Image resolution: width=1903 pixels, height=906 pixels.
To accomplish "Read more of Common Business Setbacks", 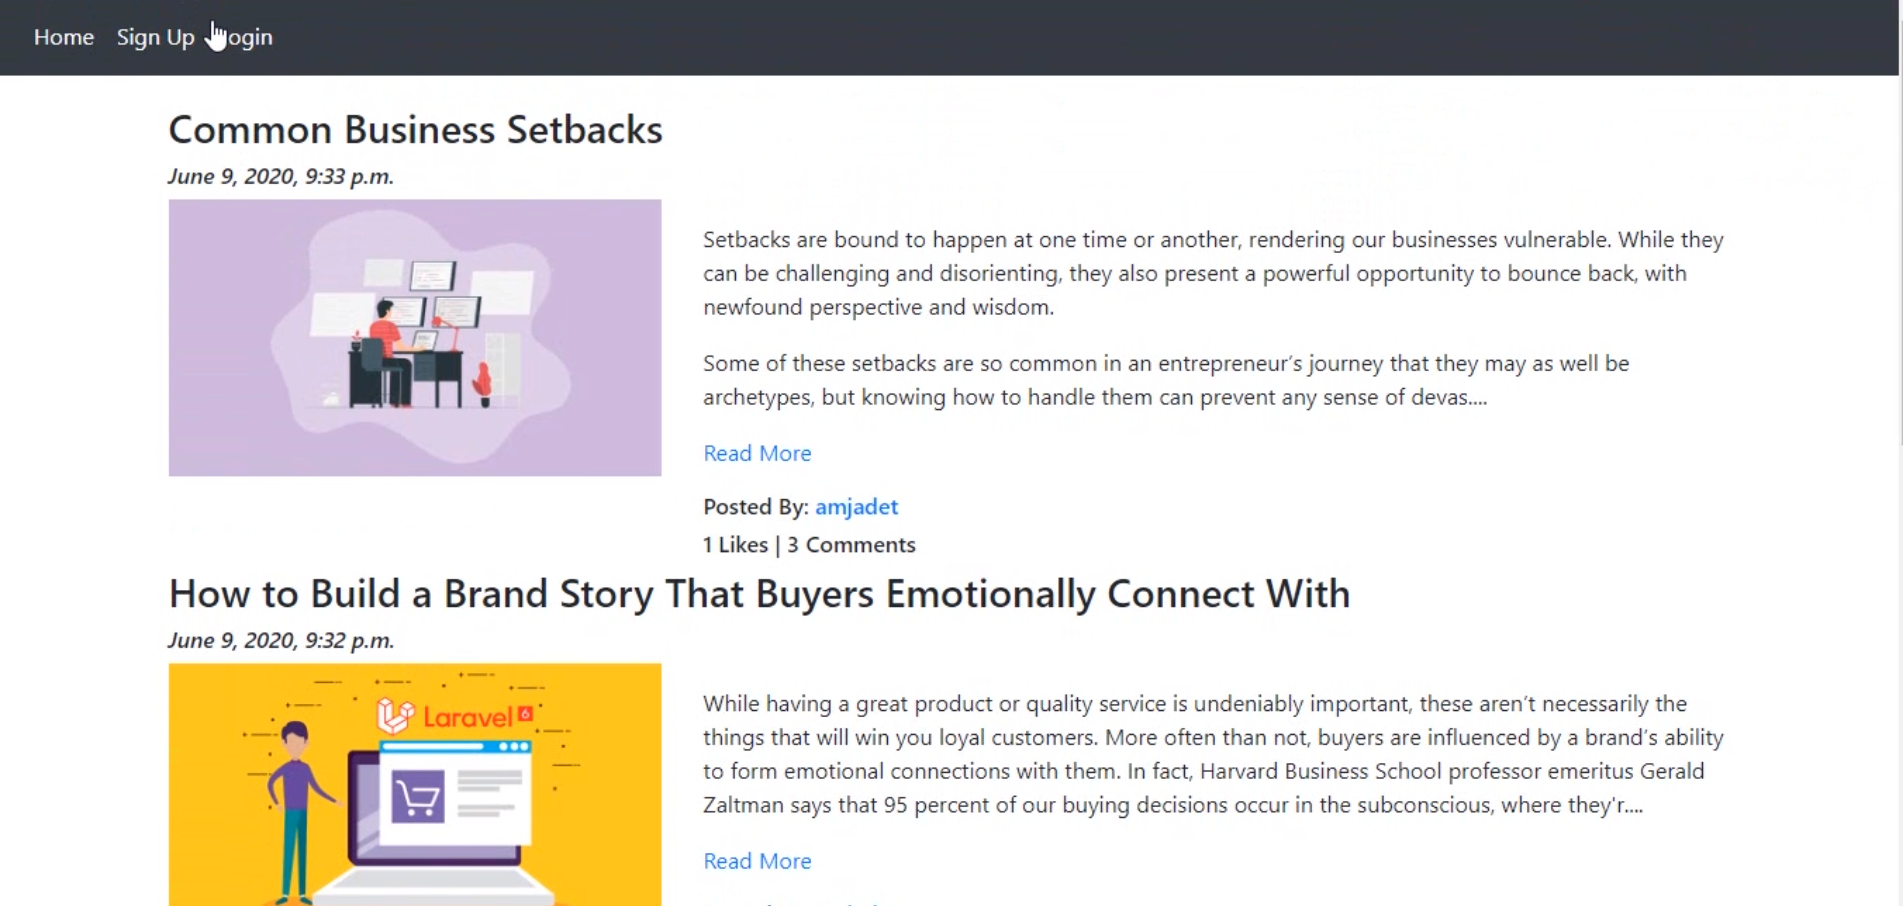I will point(757,453).
